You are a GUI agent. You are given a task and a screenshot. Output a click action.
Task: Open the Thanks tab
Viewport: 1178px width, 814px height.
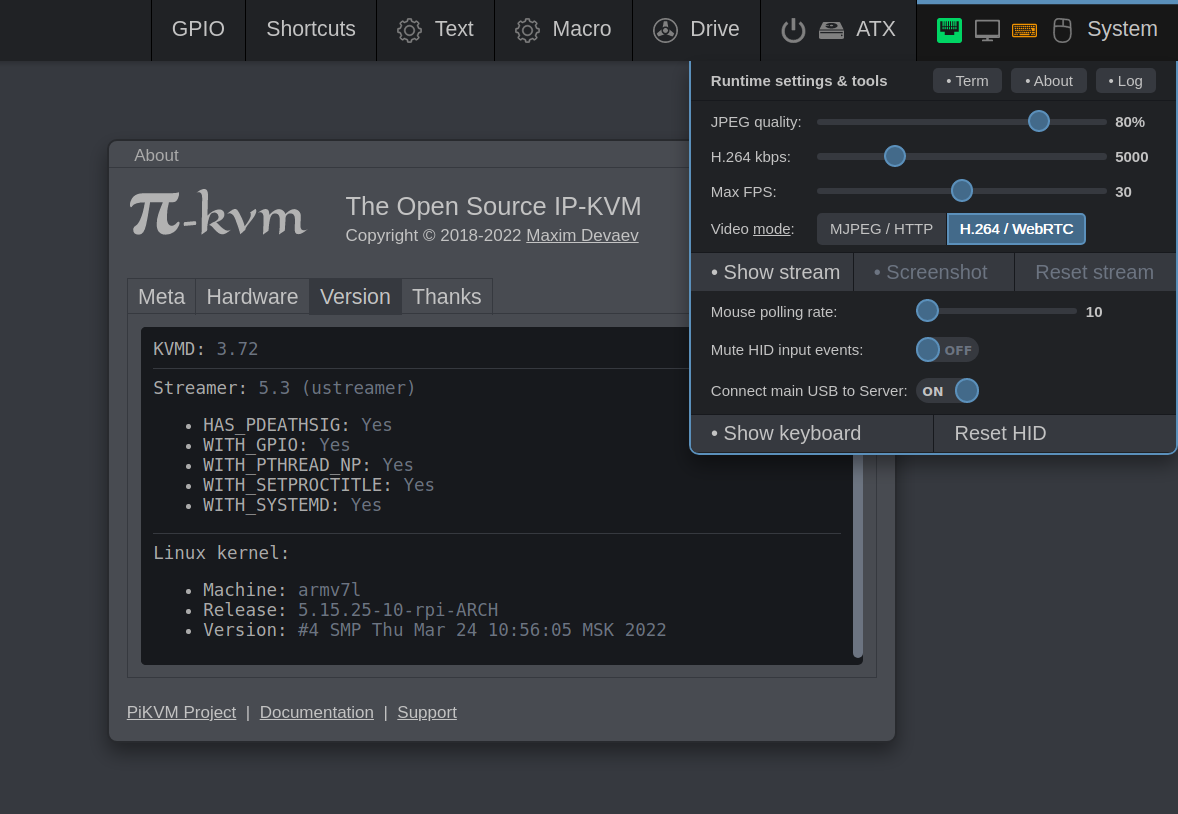pyautogui.click(x=447, y=296)
